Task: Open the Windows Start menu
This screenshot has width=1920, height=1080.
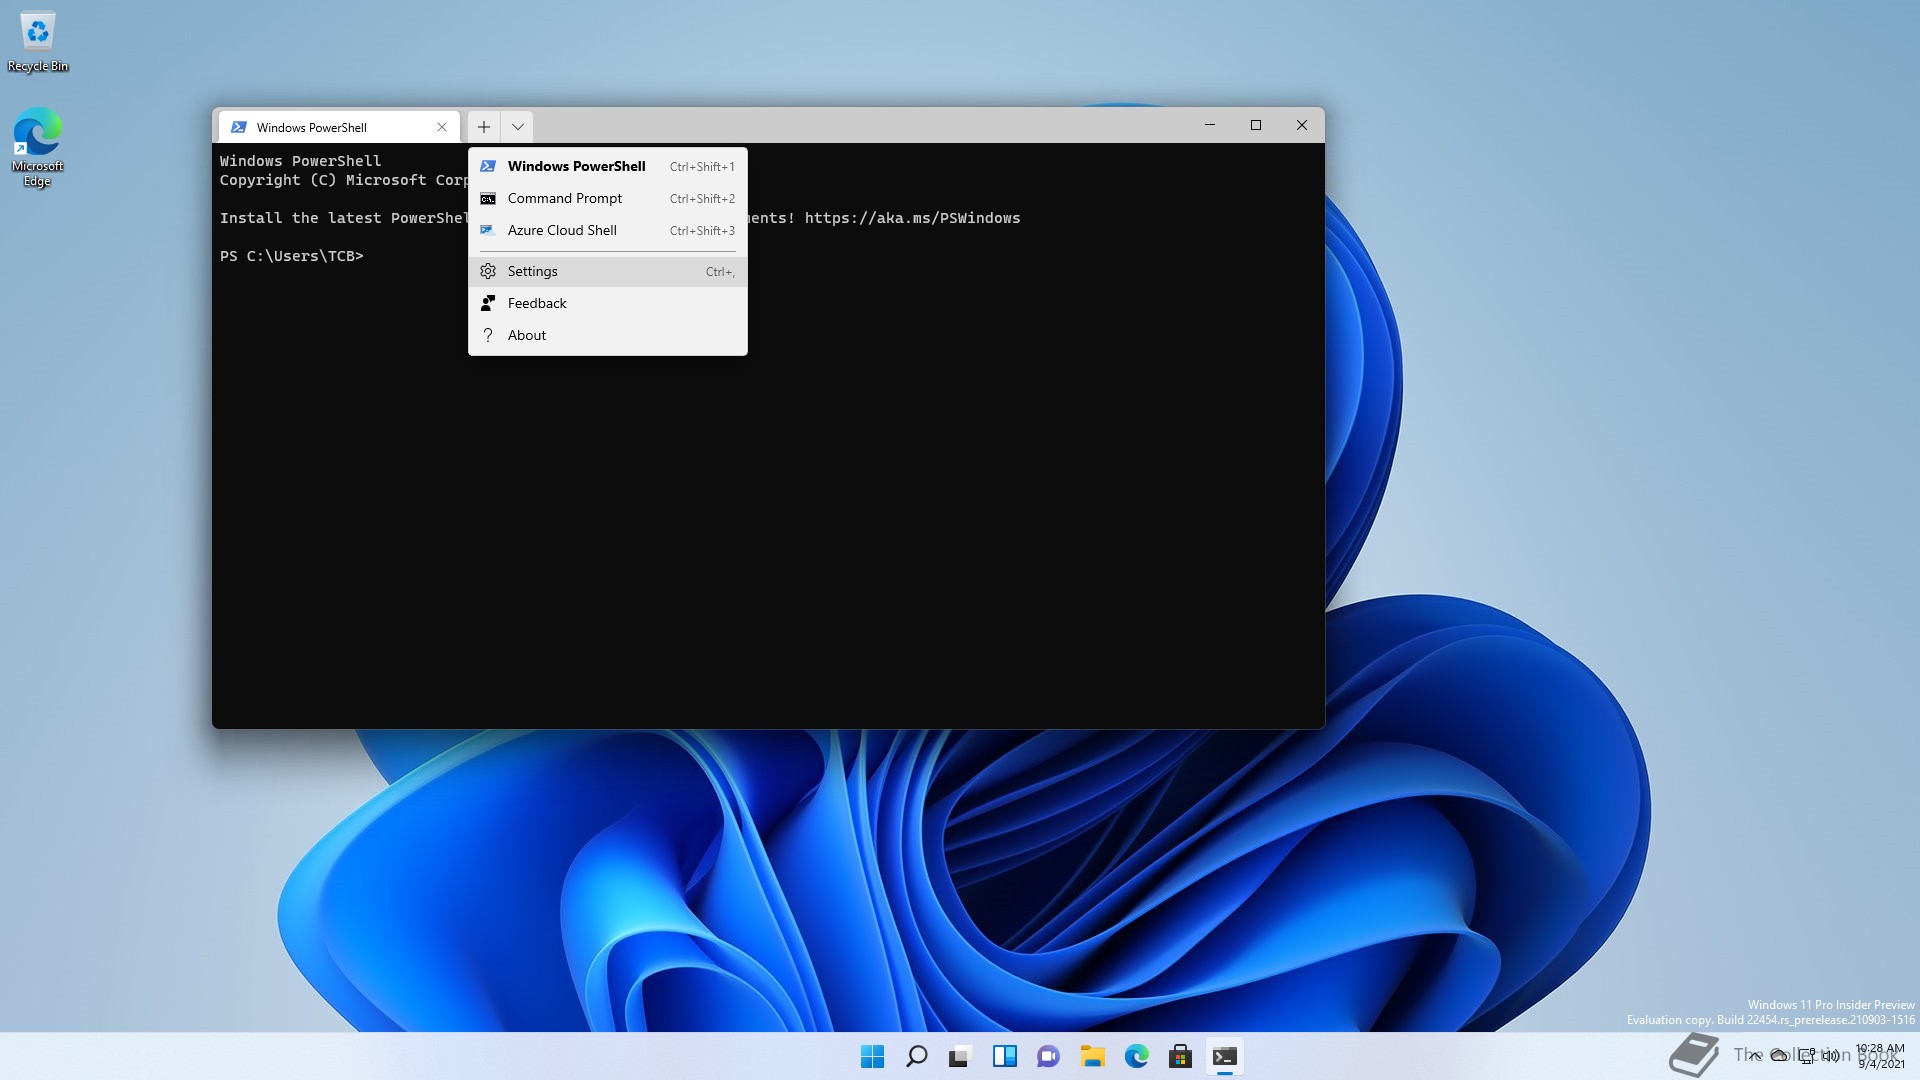Action: (x=872, y=1056)
